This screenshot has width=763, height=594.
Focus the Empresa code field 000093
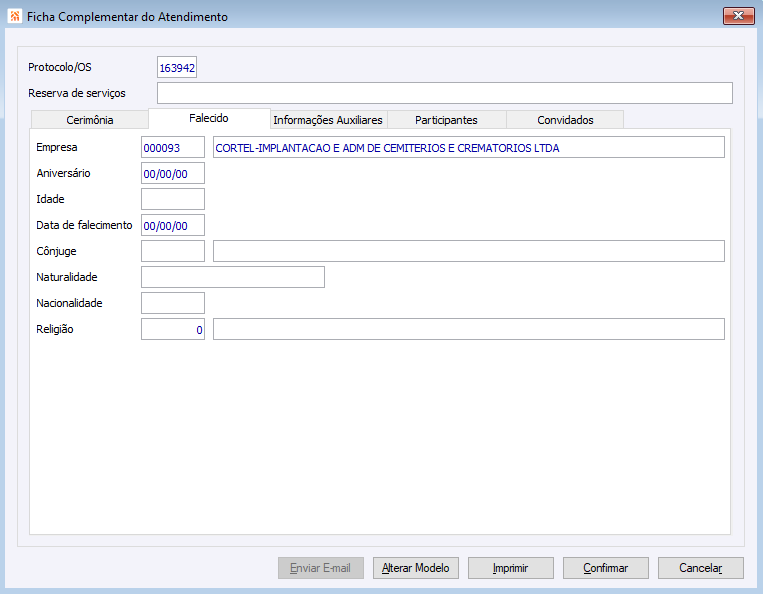tap(173, 147)
